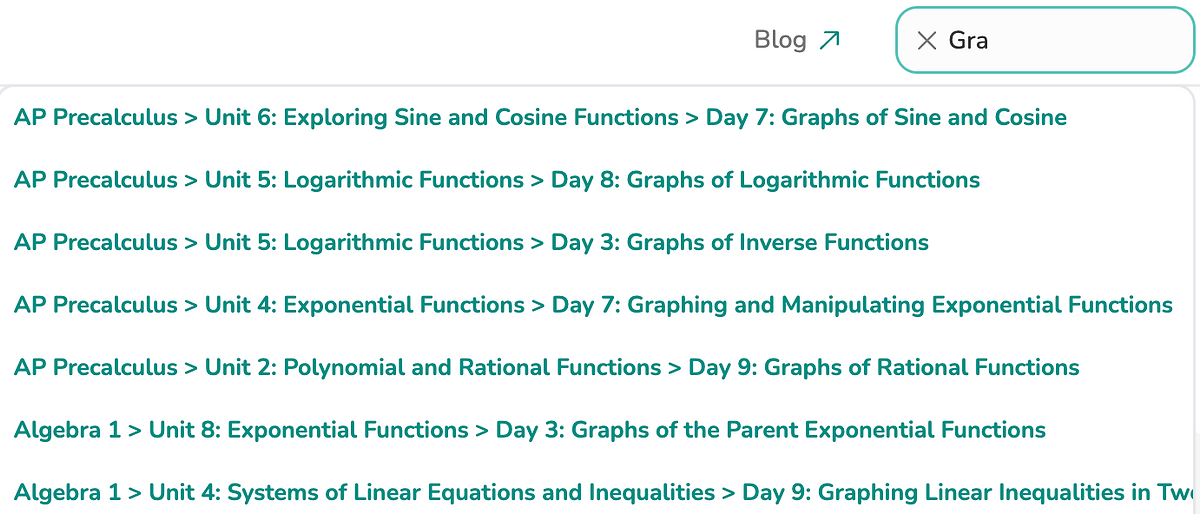
Task: Clear the search with the X icon
Action: 927,40
